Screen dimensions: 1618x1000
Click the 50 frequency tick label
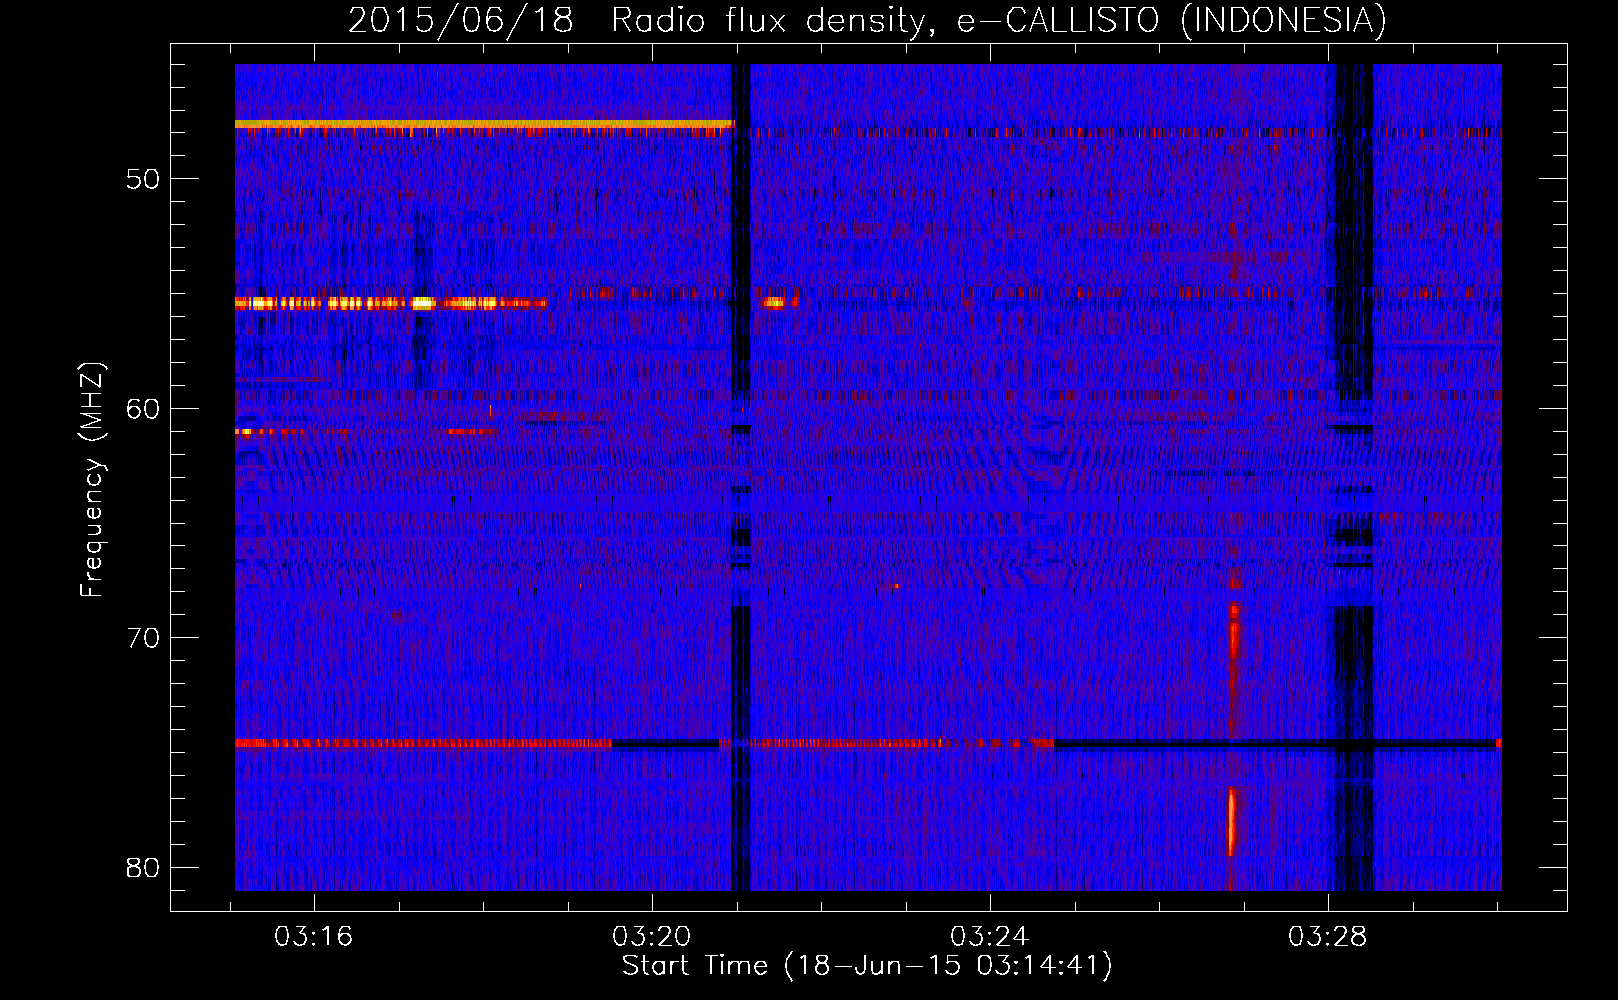click(x=143, y=179)
